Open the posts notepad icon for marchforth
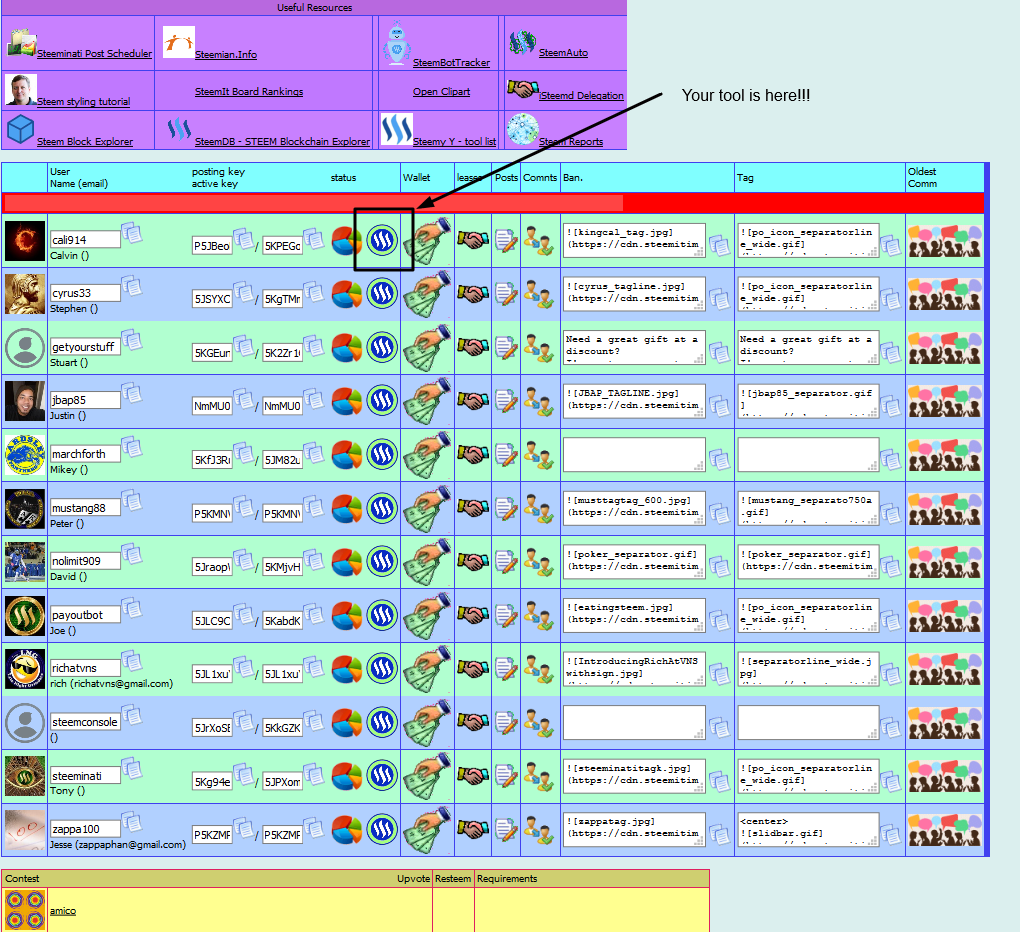Image resolution: width=1020 pixels, height=932 pixels. [506, 454]
